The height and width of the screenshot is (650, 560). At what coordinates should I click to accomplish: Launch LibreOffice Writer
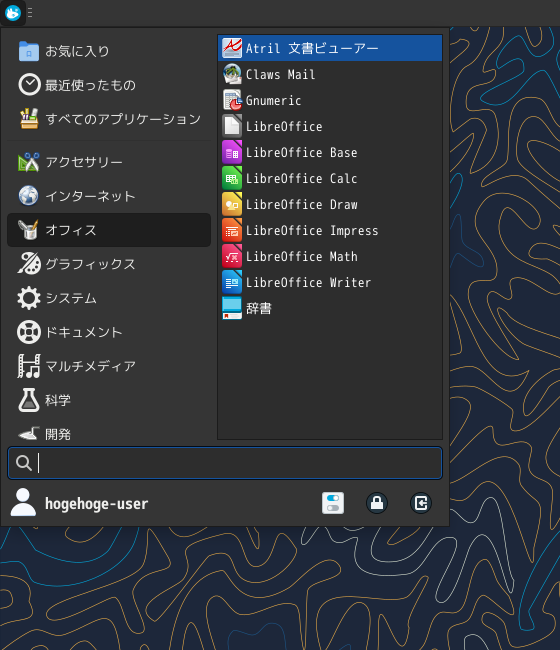pos(330,283)
